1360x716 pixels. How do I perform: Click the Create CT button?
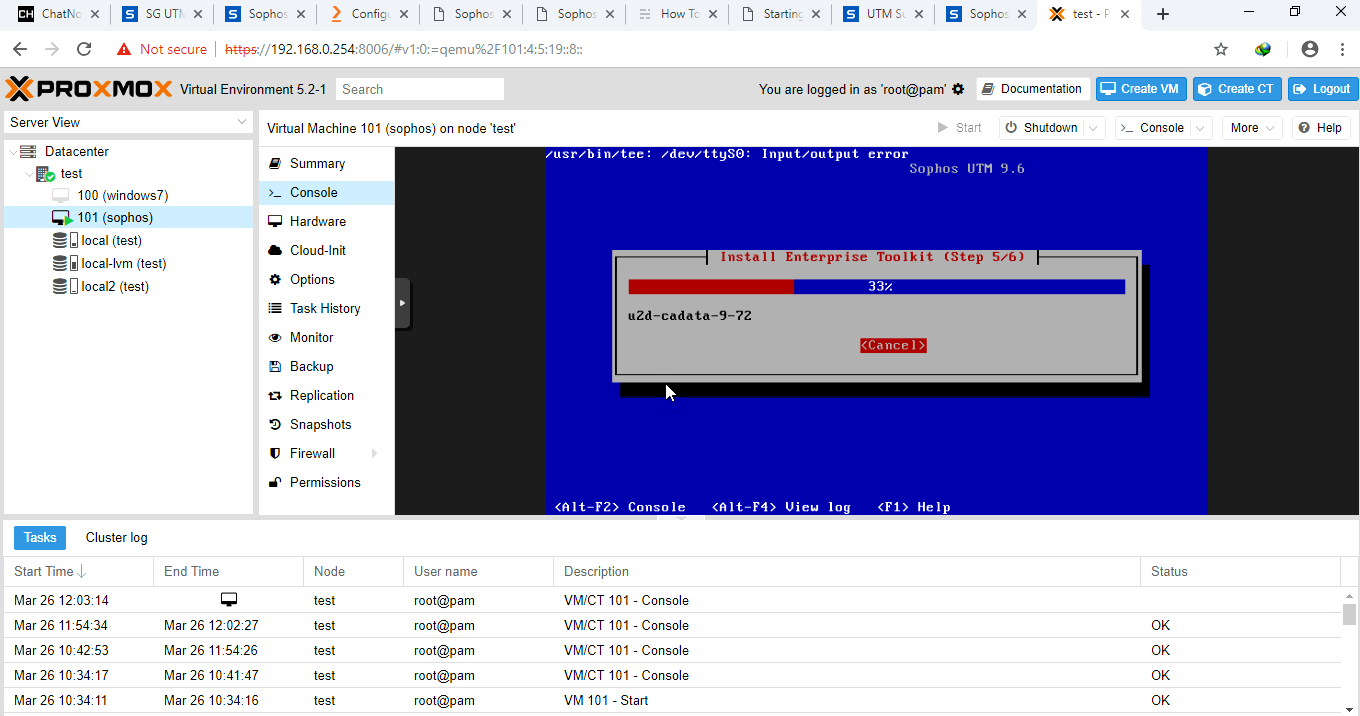(x=1237, y=89)
